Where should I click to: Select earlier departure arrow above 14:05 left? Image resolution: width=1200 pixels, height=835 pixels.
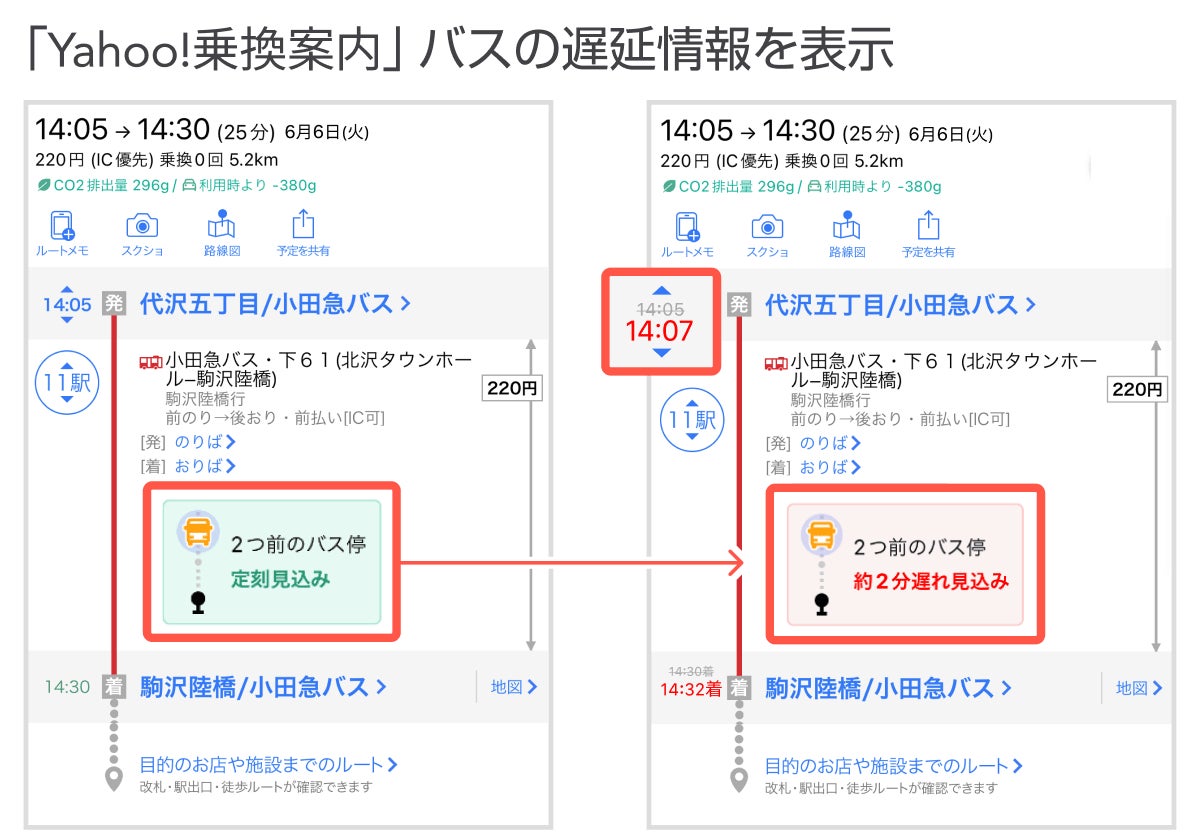(x=66, y=290)
